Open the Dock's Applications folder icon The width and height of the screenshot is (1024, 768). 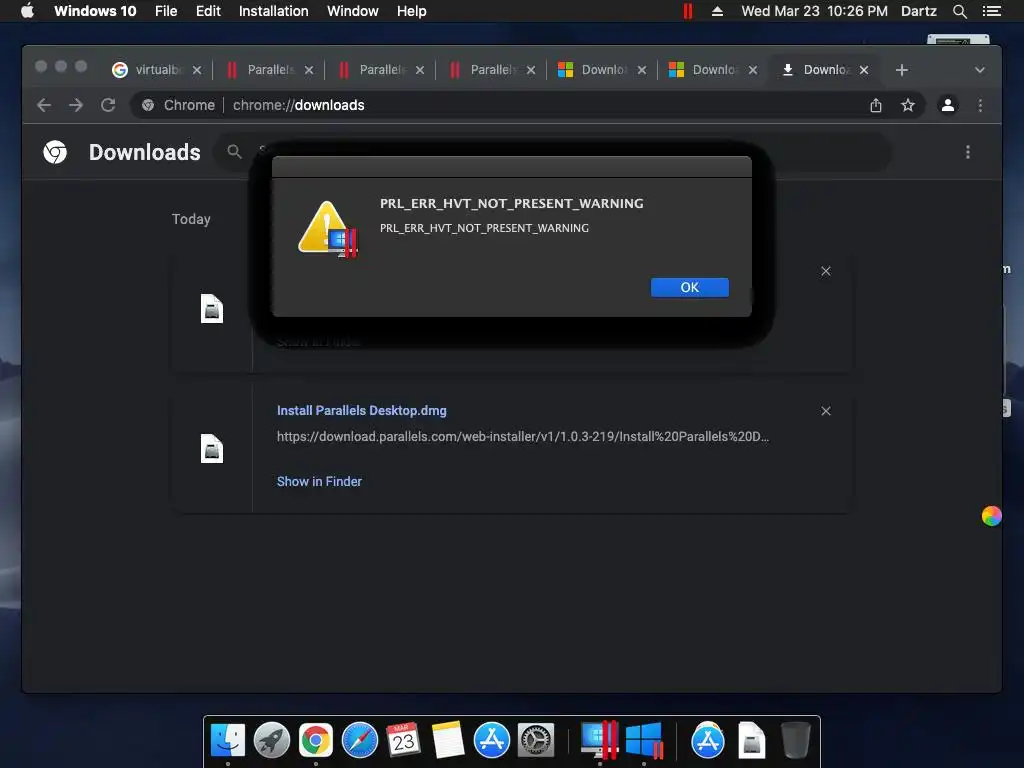(x=708, y=741)
